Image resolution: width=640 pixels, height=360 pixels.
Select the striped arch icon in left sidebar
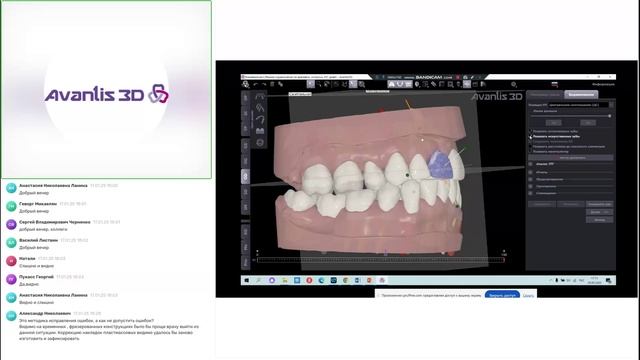click(x=260, y=108)
